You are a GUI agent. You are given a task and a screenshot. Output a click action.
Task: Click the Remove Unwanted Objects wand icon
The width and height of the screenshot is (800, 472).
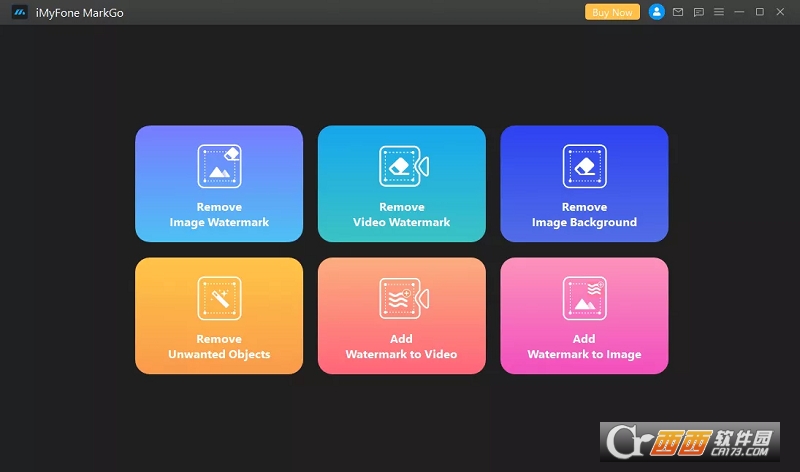[219, 298]
